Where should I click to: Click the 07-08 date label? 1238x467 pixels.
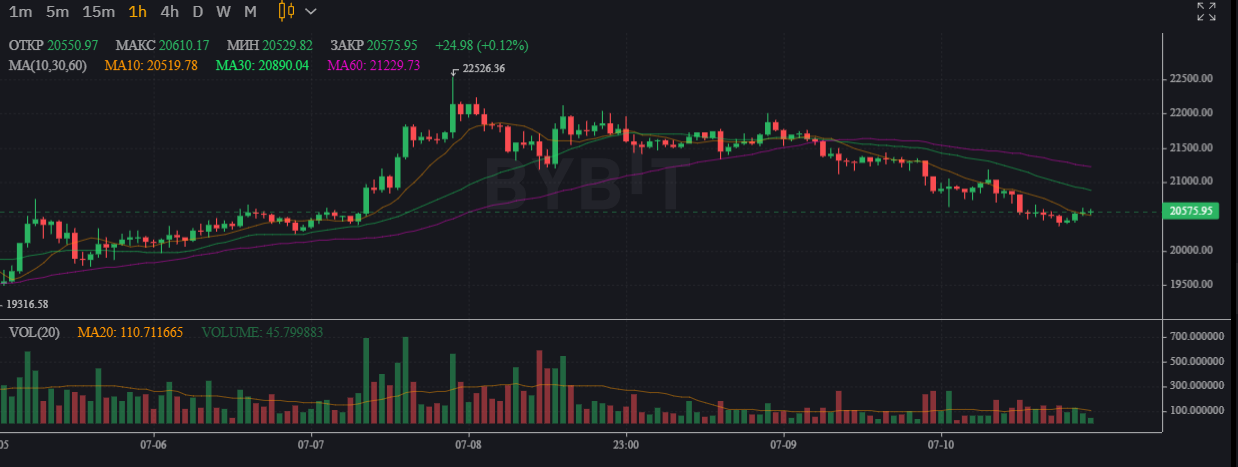click(x=468, y=443)
